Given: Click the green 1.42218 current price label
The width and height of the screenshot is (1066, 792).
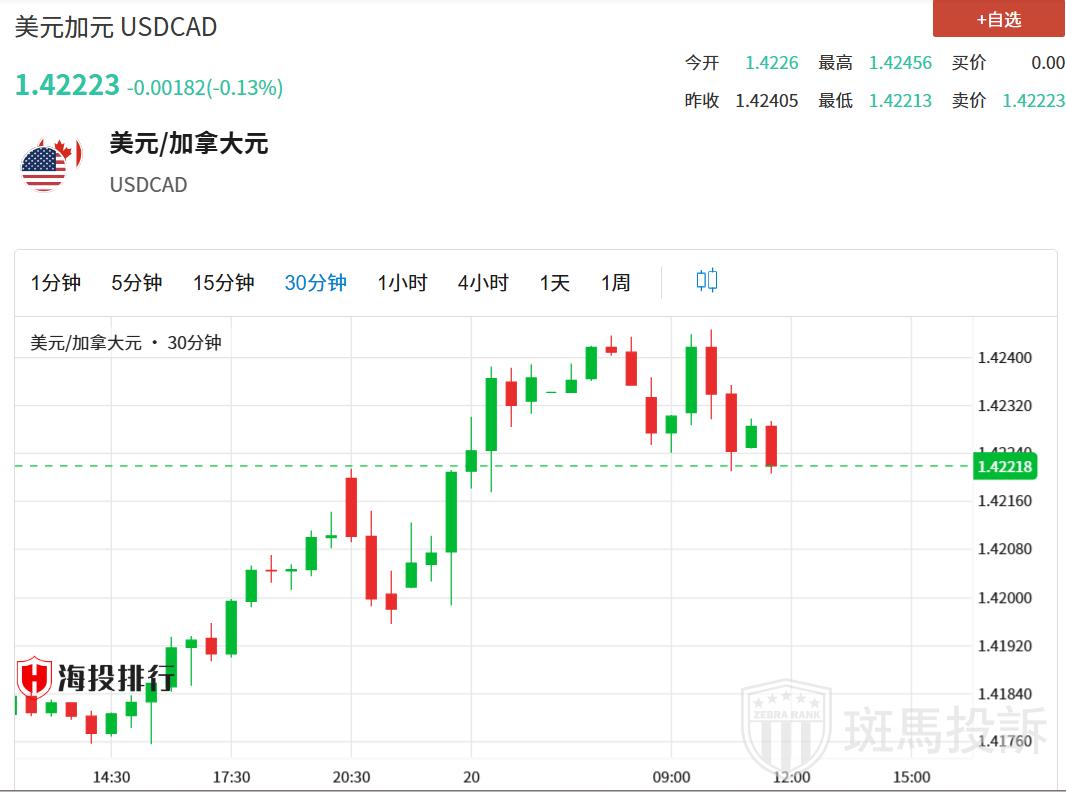Looking at the screenshot, I should pyautogui.click(x=1004, y=466).
